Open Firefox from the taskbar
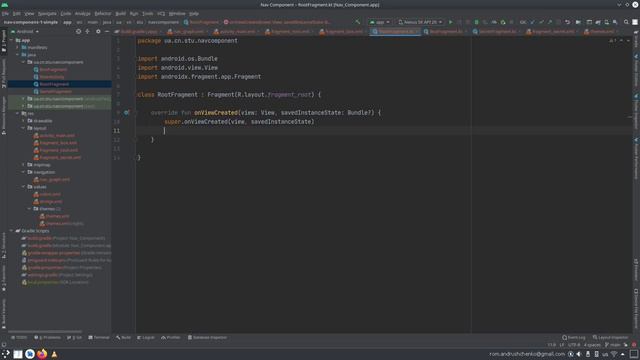This screenshot has width=640, height=360. [42, 354]
